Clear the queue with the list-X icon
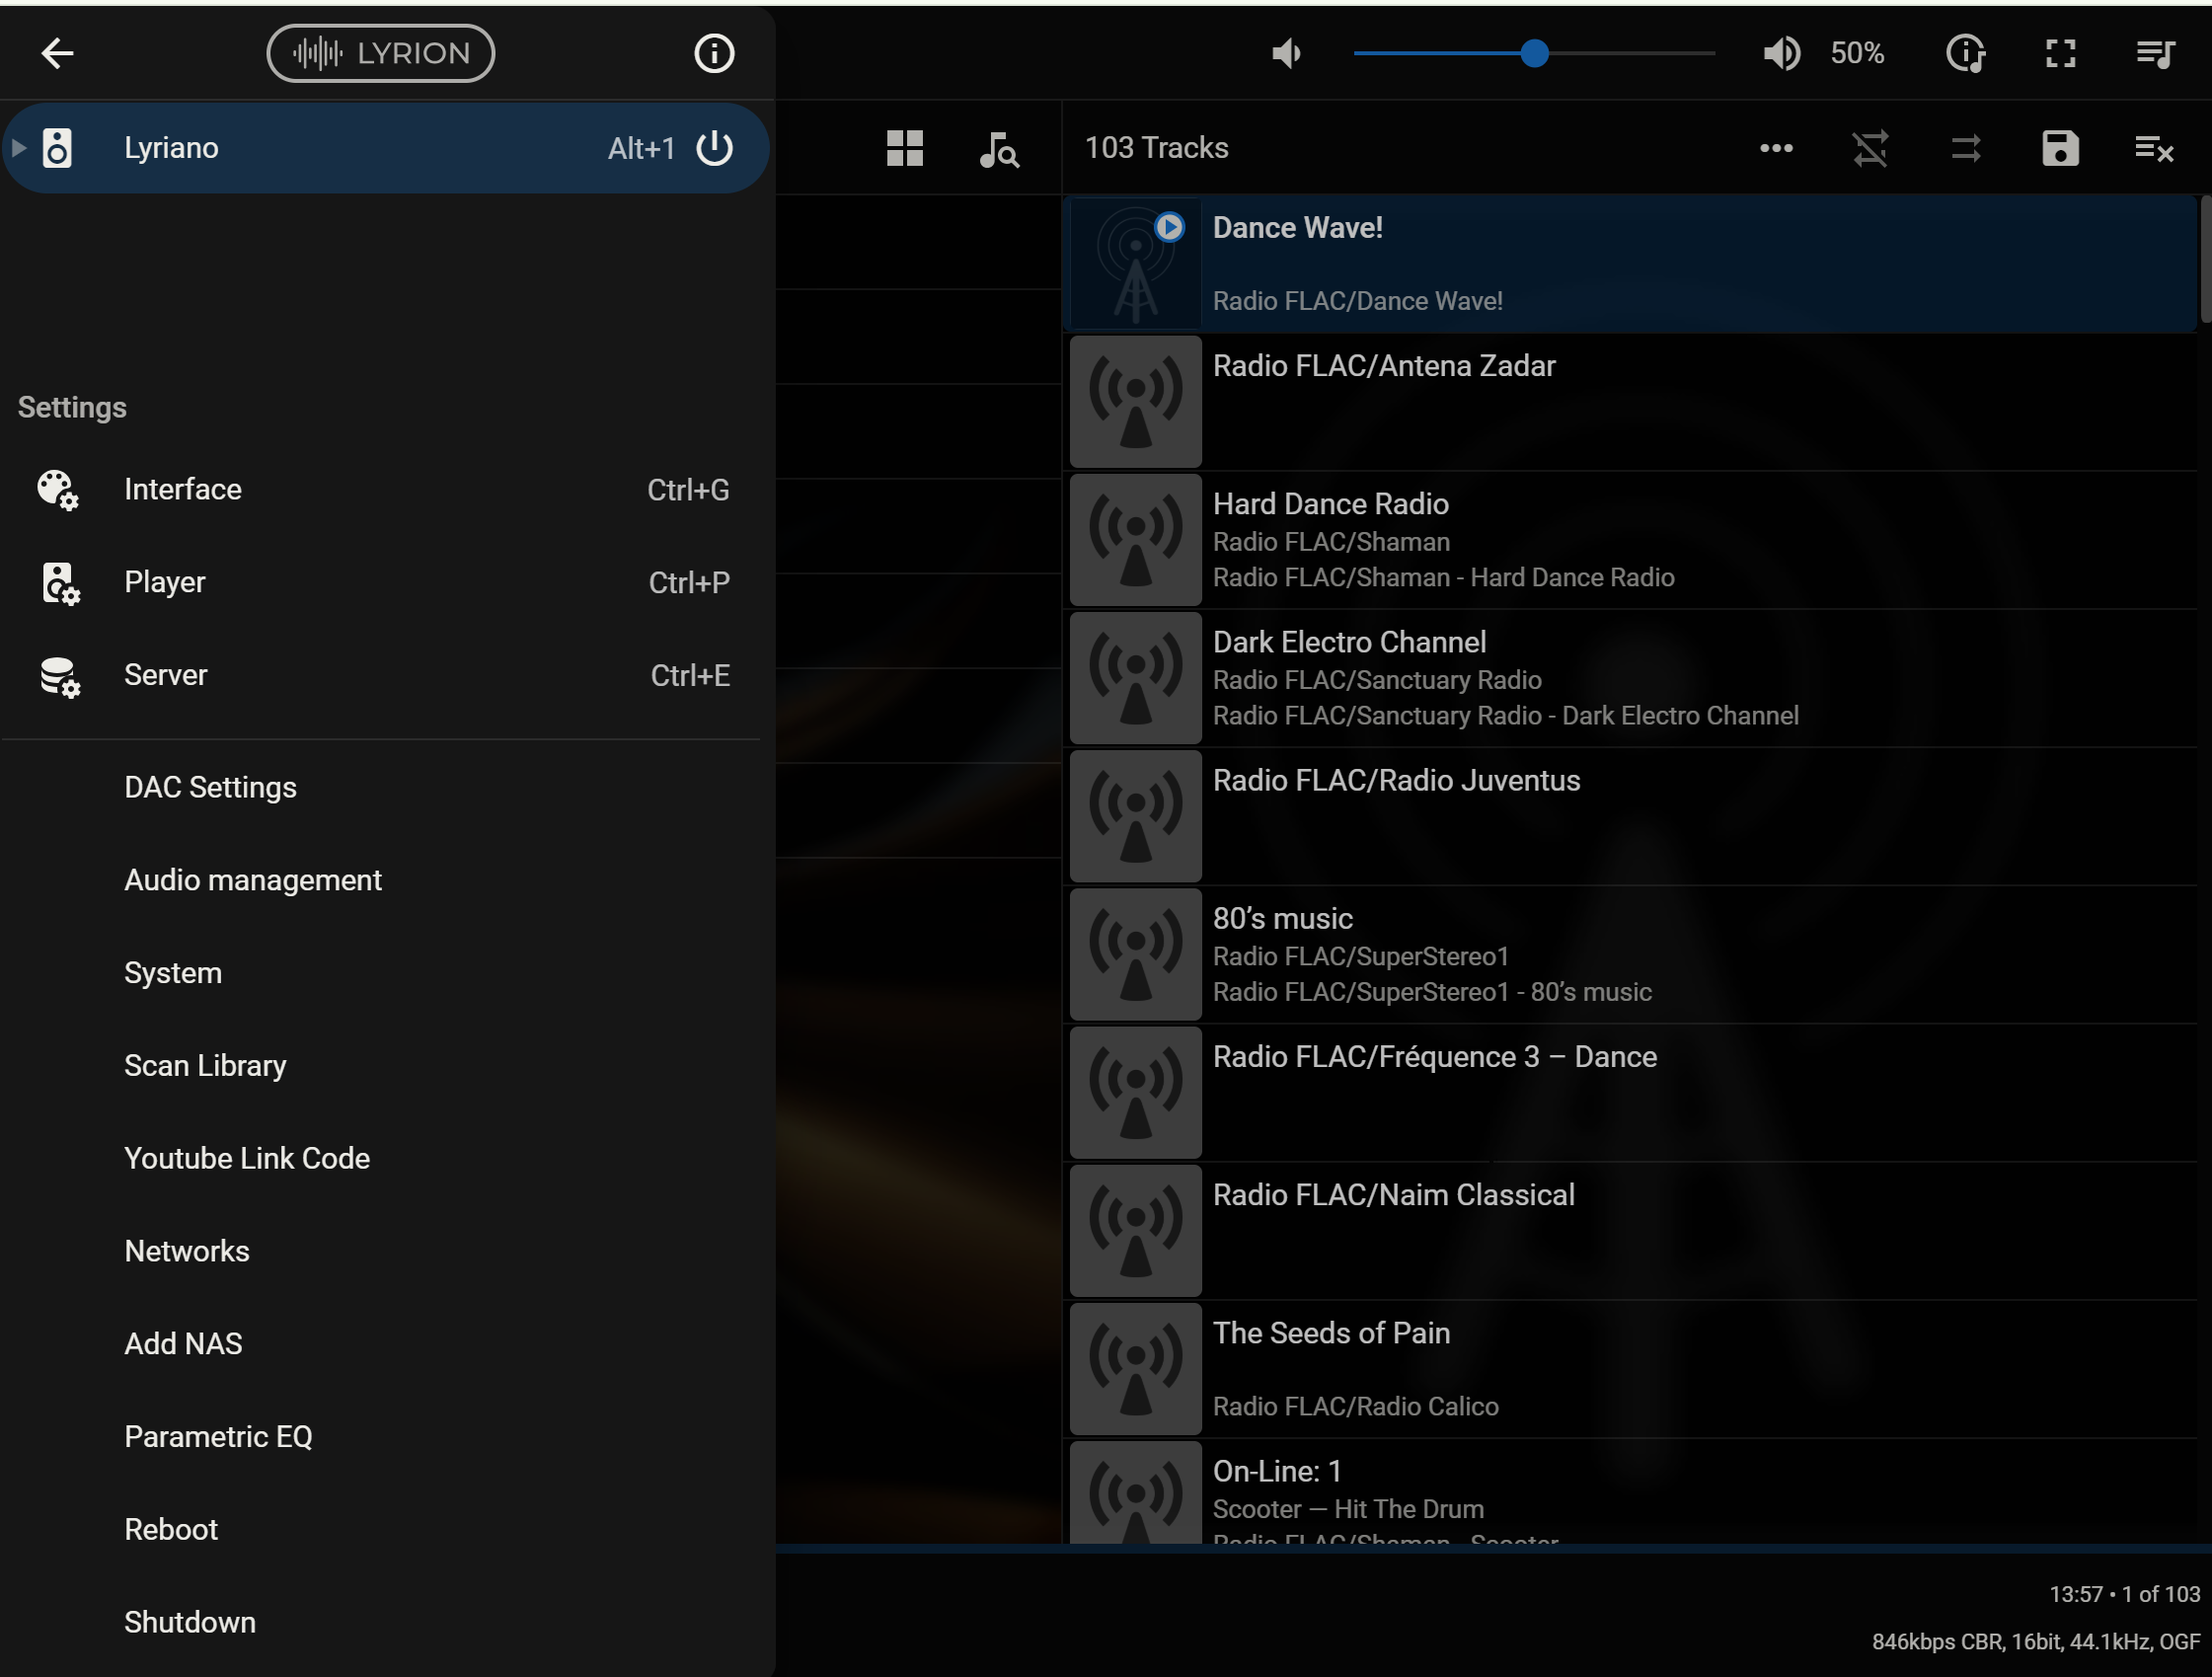2212x1677 pixels. pos(2154,149)
